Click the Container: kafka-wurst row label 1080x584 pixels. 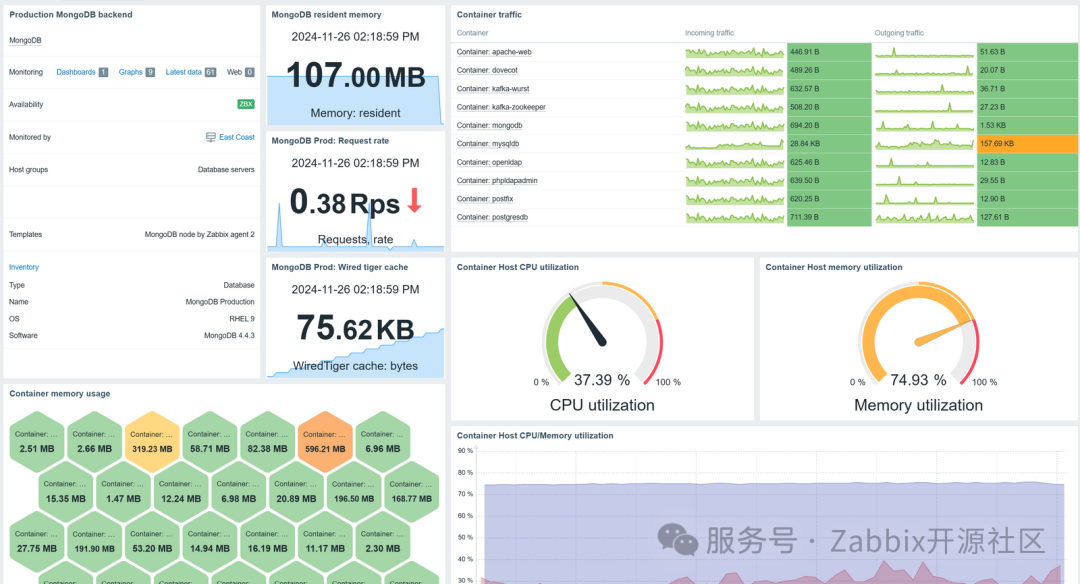[x=493, y=89]
